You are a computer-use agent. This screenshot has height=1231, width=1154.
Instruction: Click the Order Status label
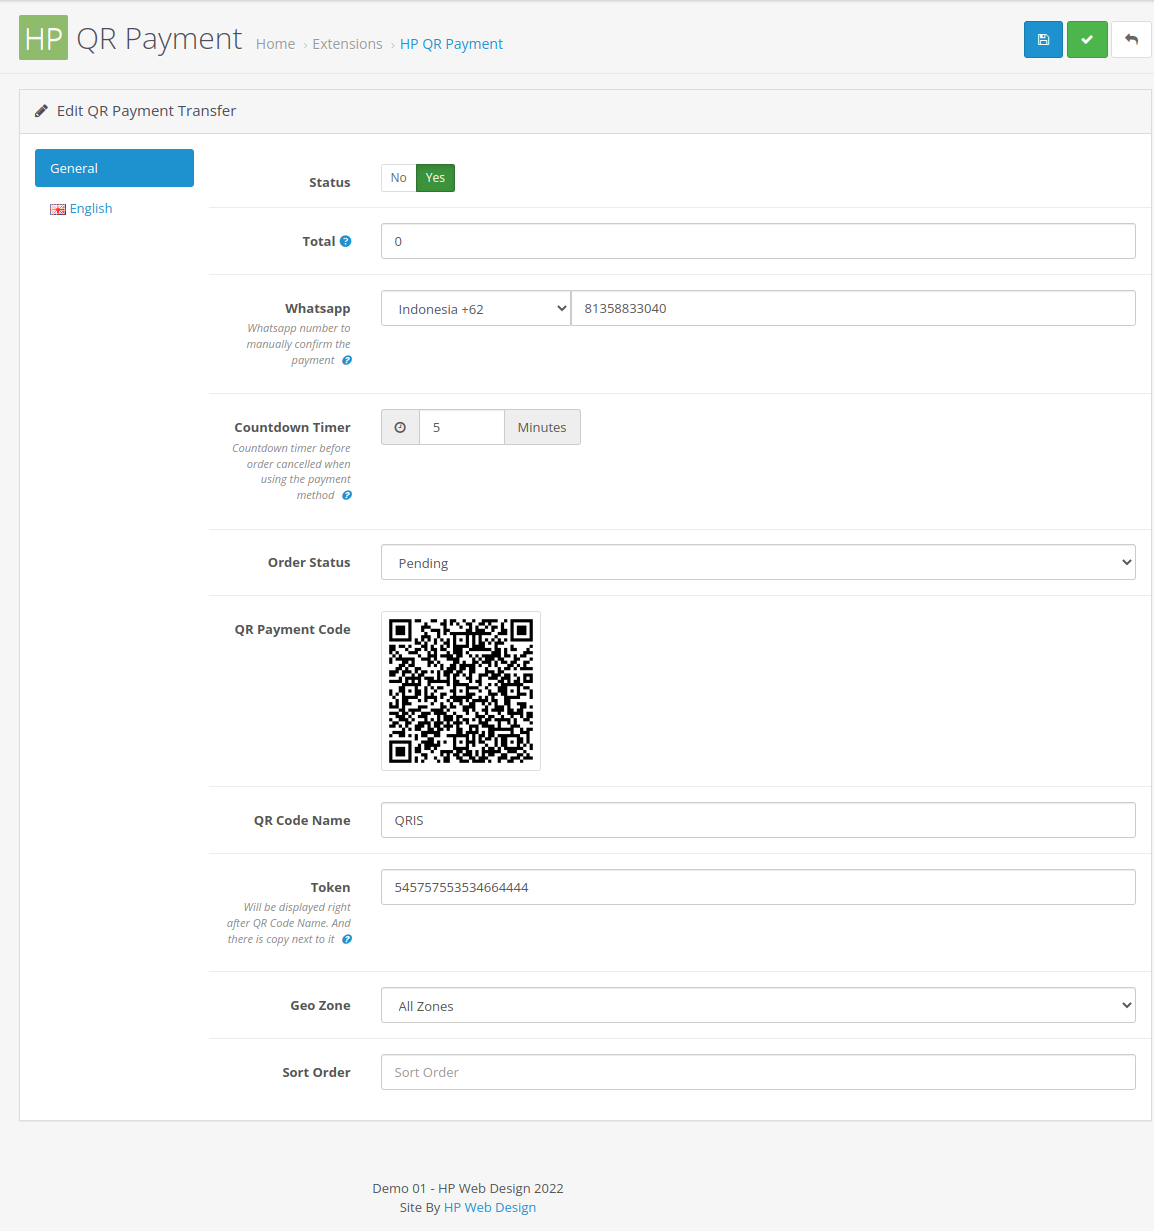pos(309,562)
